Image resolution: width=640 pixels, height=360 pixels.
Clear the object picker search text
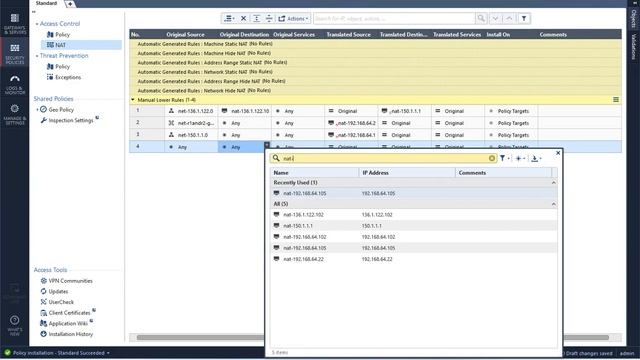pos(491,158)
